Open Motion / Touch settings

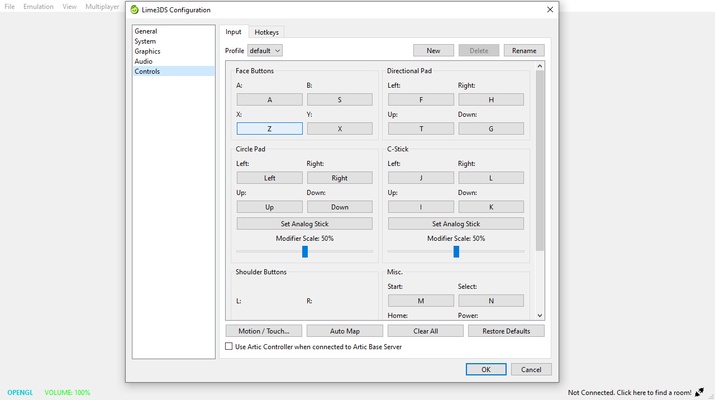(264, 331)
